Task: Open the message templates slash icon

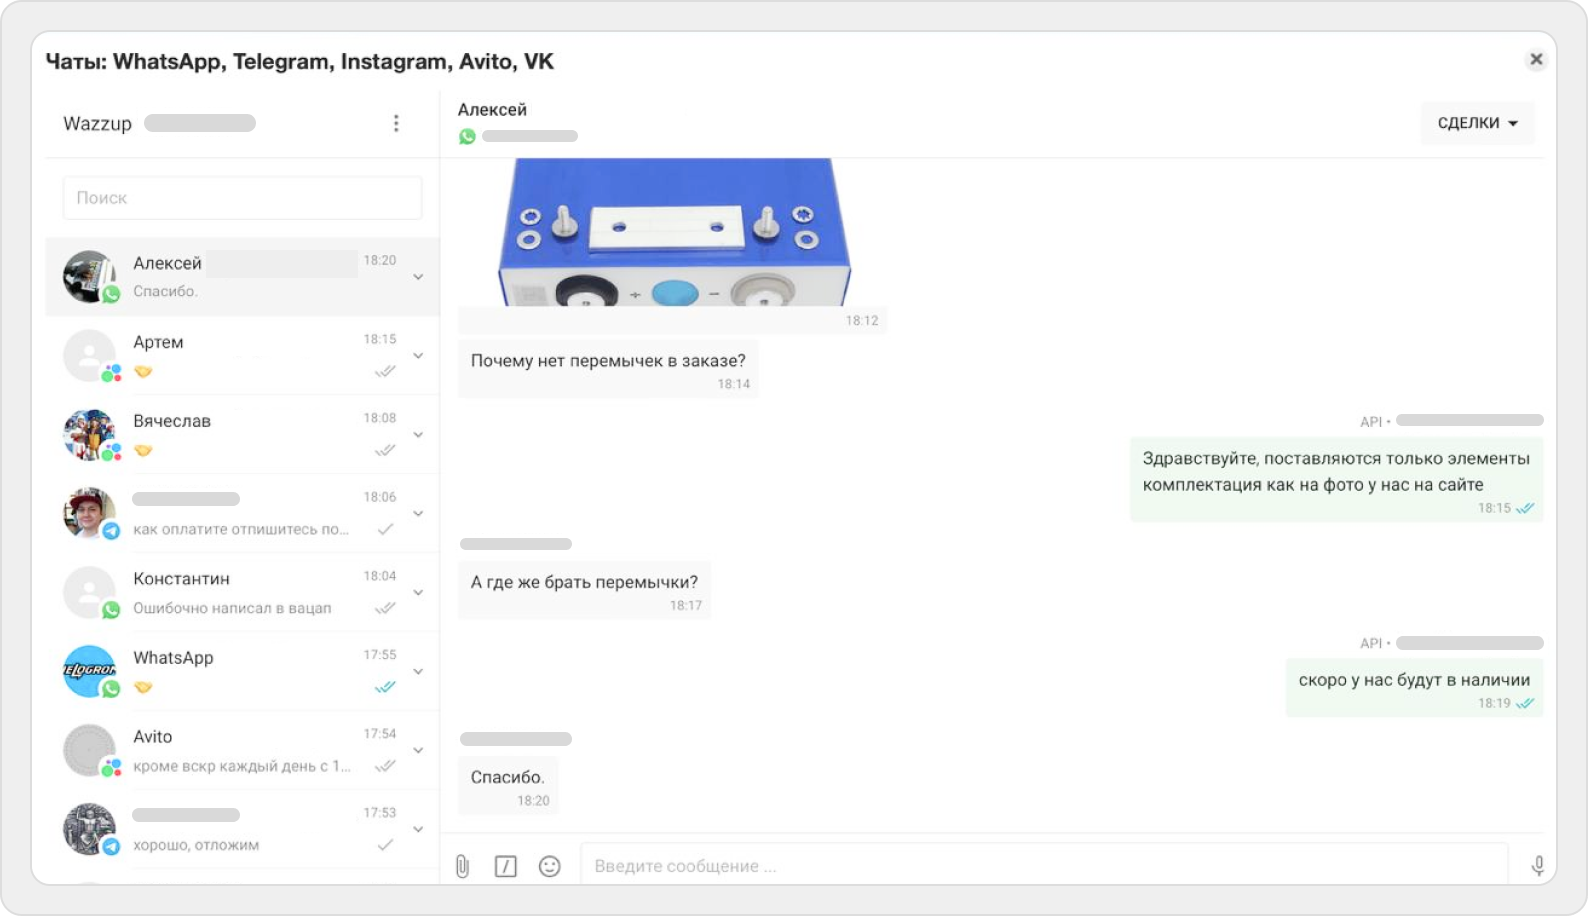Action: [506, 866]
